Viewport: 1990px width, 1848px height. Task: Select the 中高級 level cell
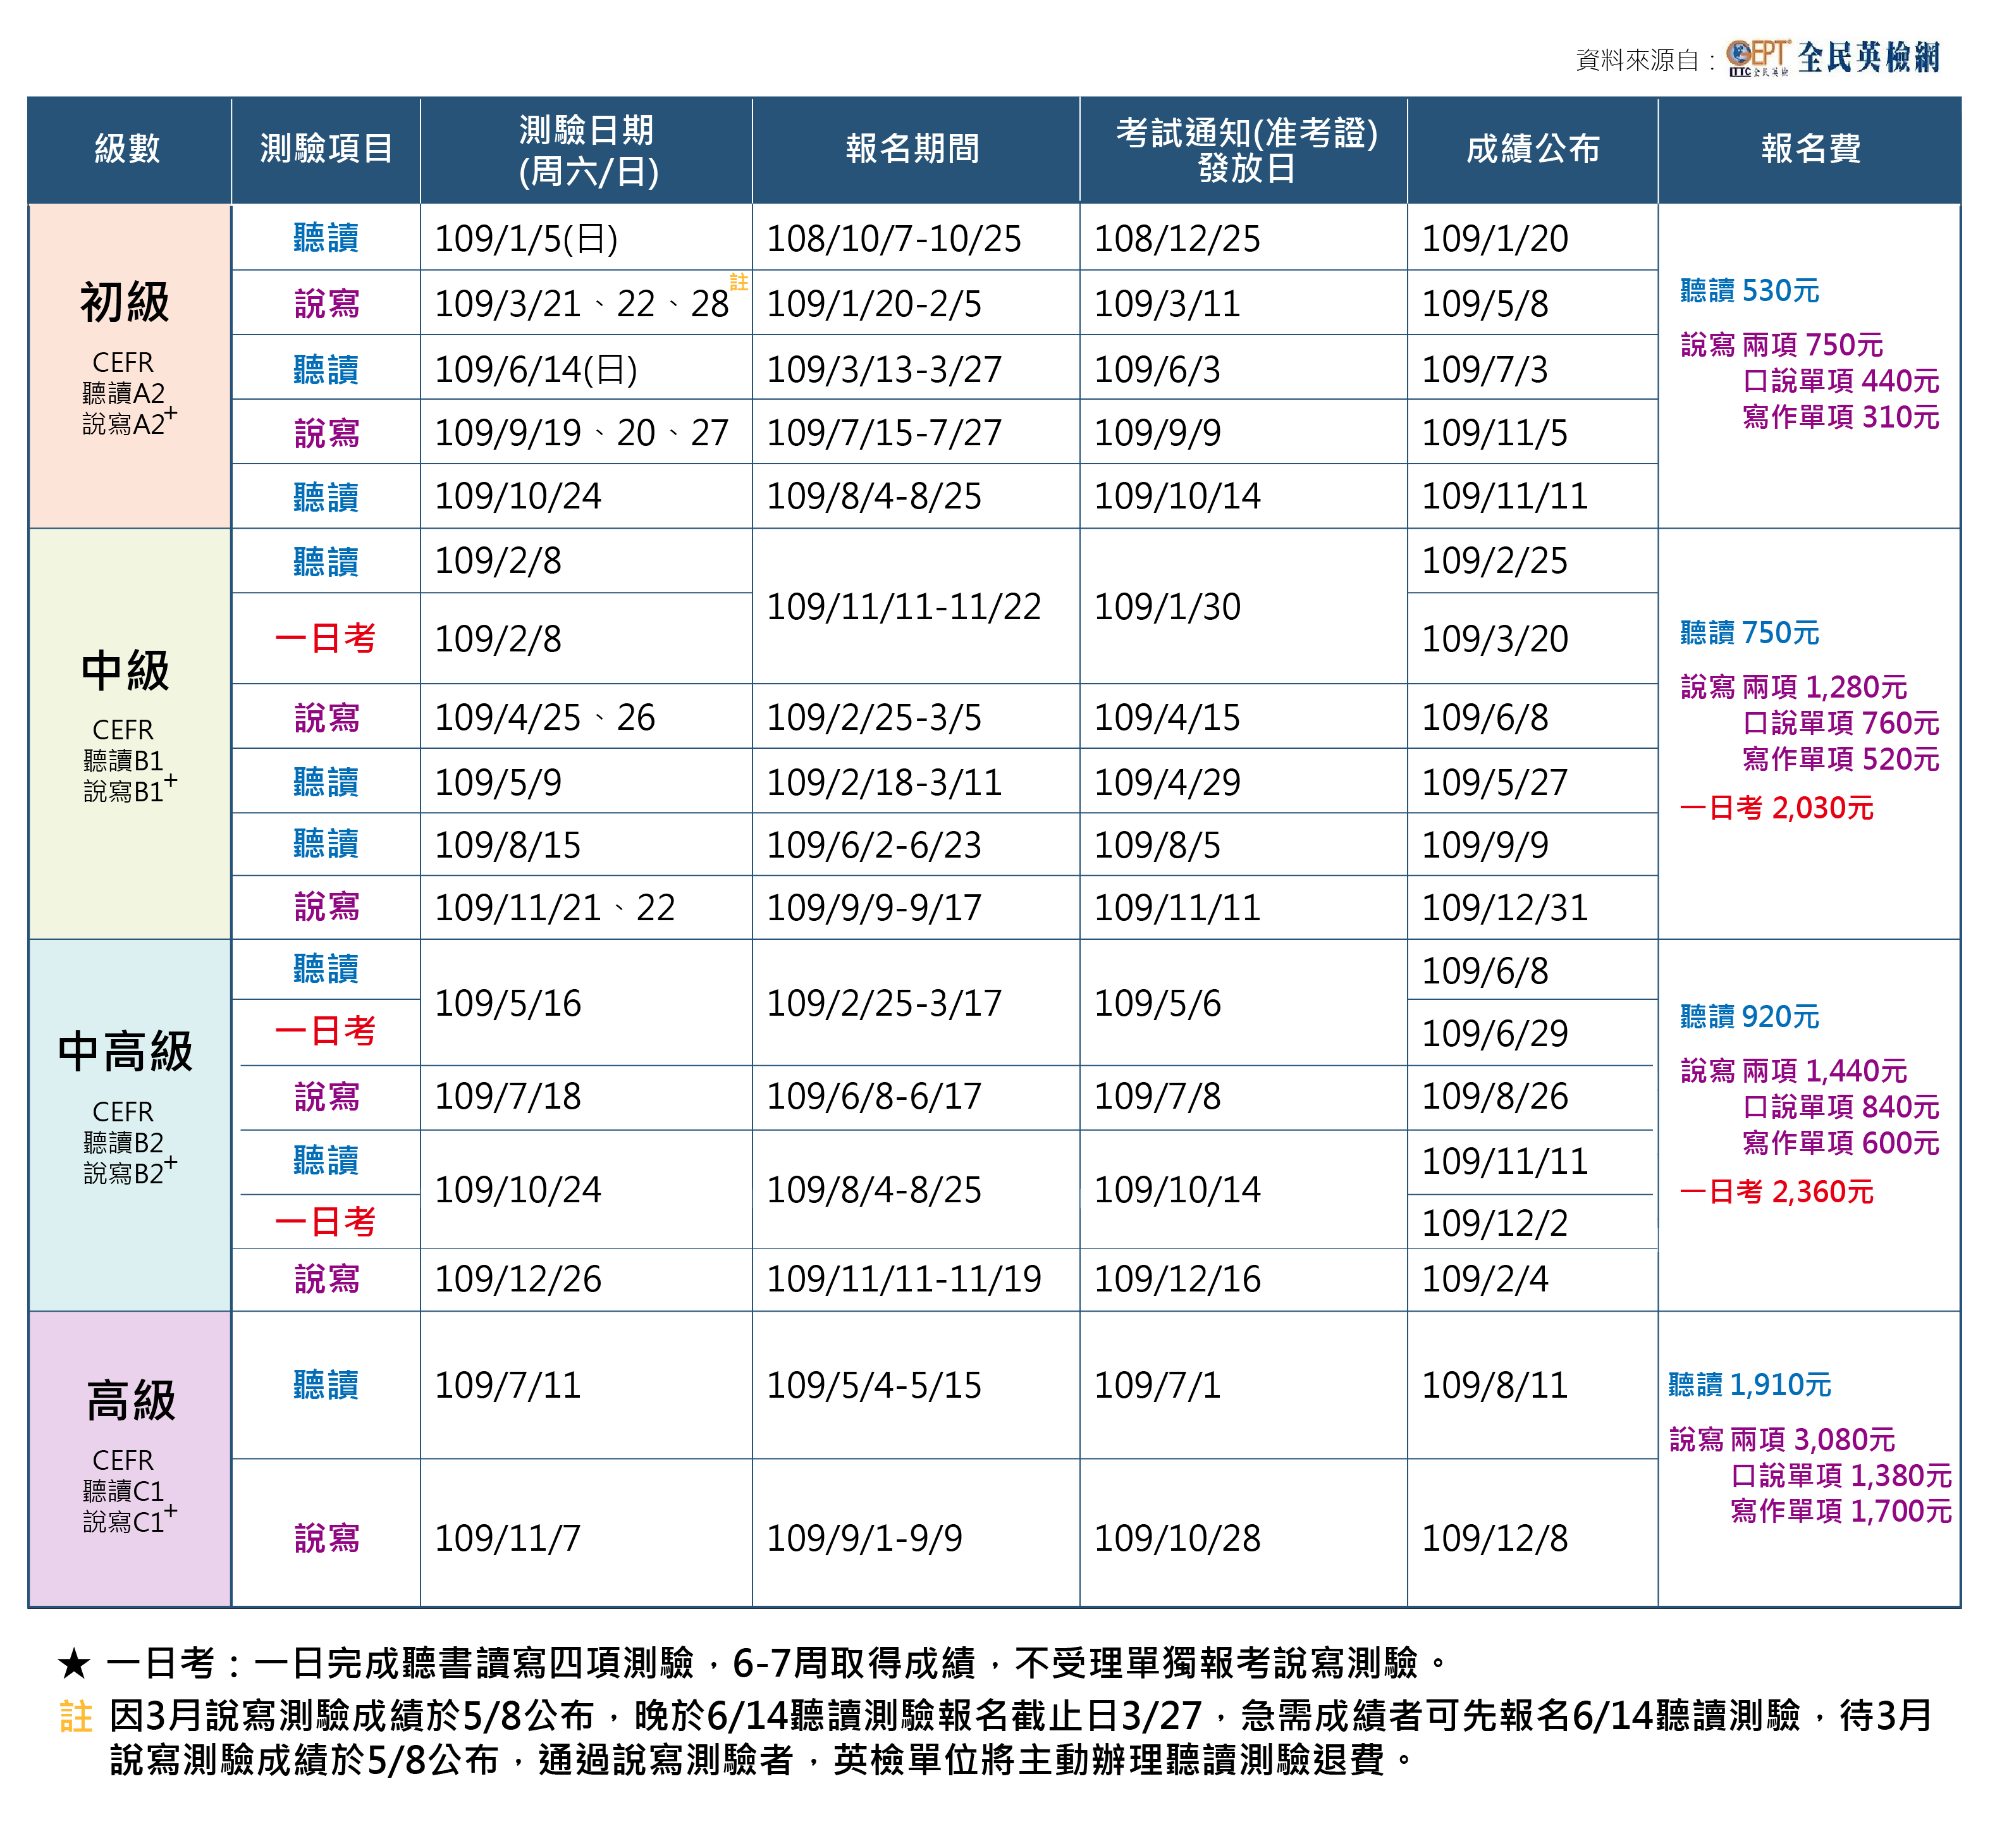(129, 1125)
